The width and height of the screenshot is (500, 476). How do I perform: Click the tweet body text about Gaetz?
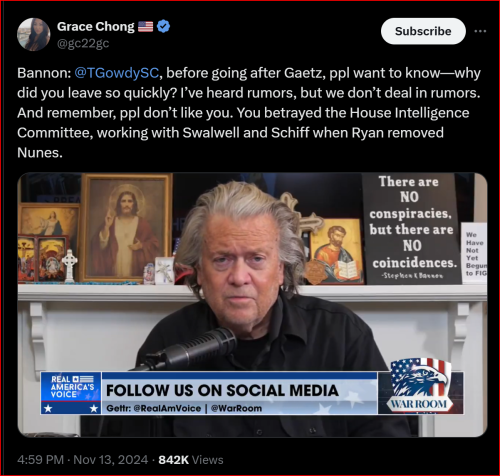coord(249,113)
